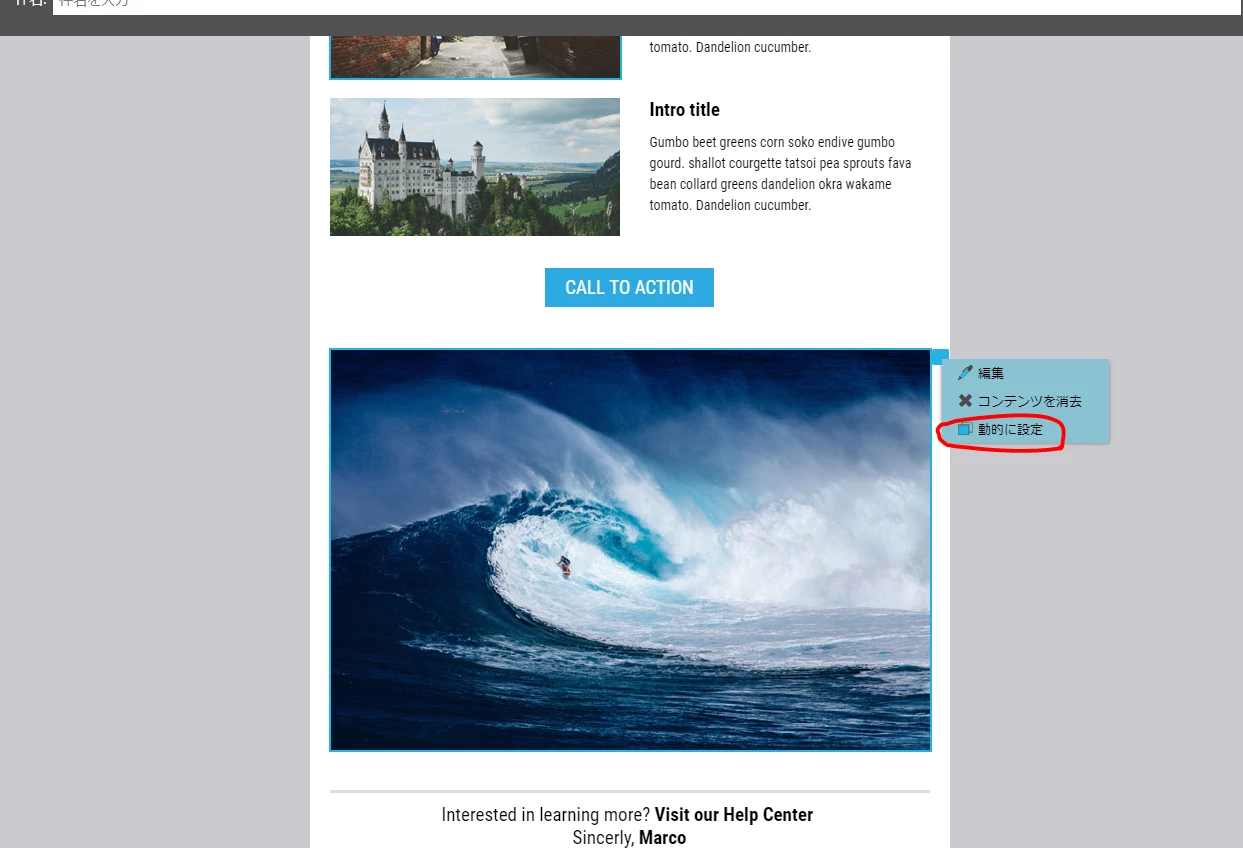Select the castle image block
1243x848 pixels.
coord(475,167)
